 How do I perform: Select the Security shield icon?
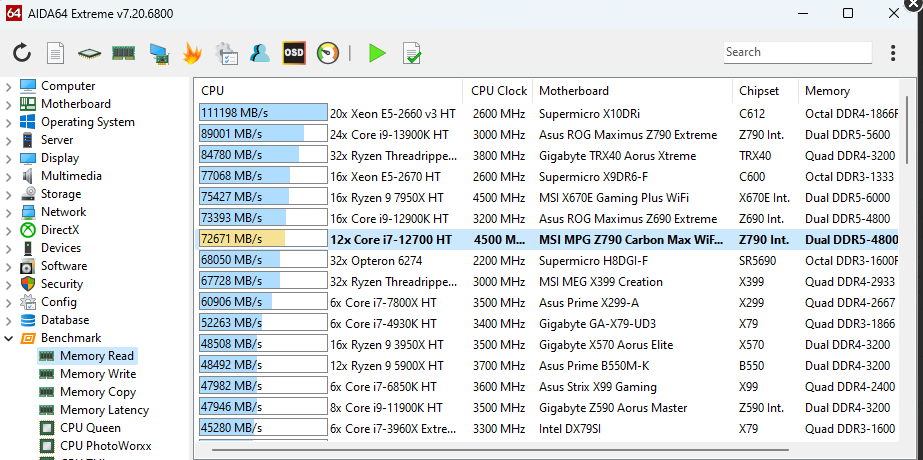click(28, 284)
